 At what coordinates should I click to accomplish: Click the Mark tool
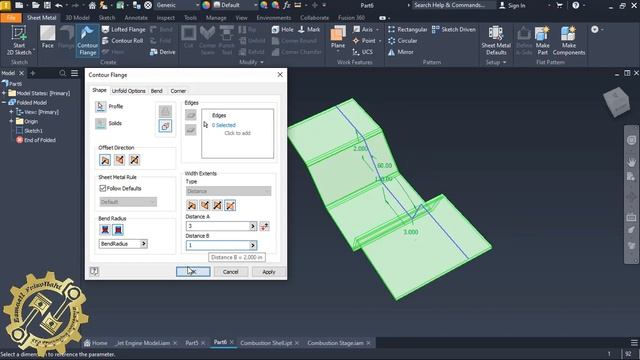pos(309,29)
